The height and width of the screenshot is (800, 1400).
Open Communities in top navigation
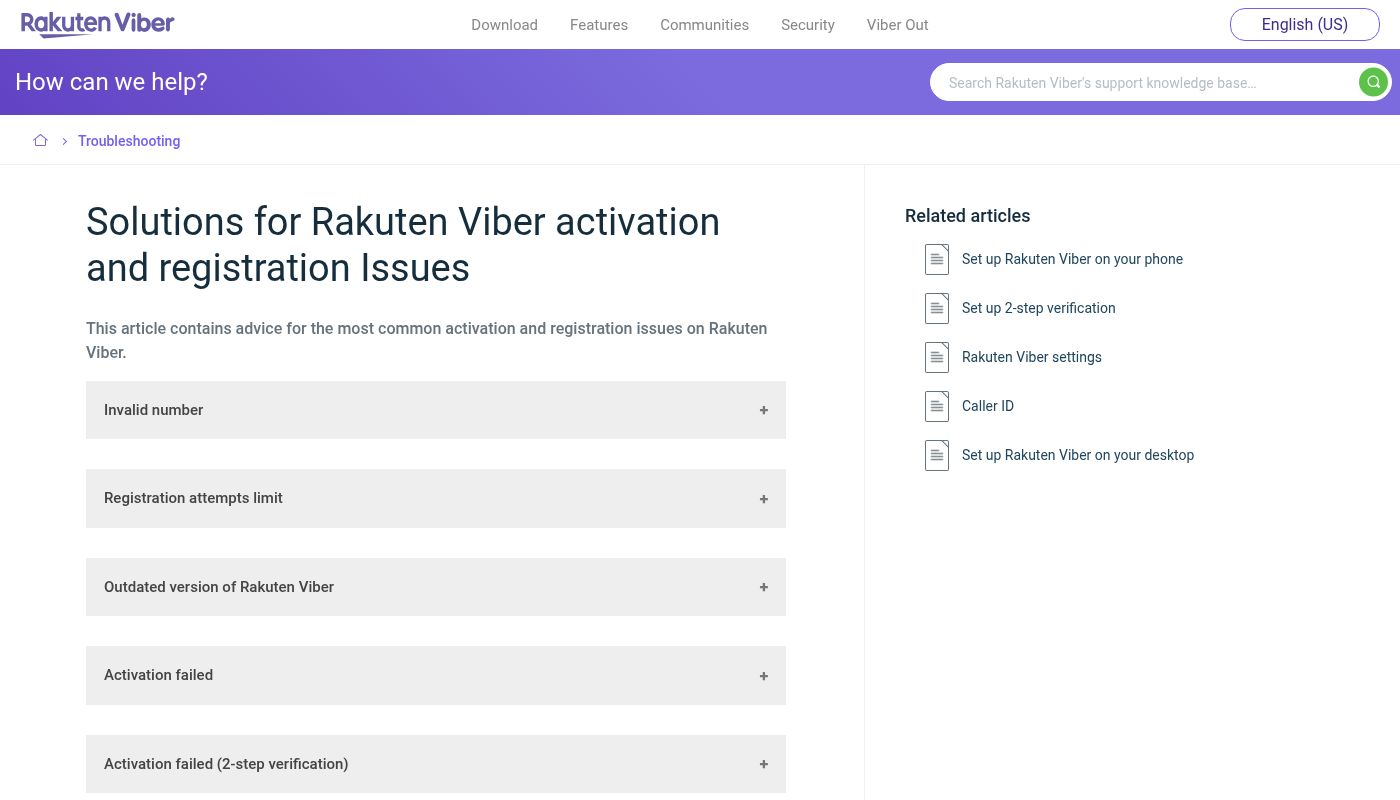pyautogui.click(x=704, y=25)
